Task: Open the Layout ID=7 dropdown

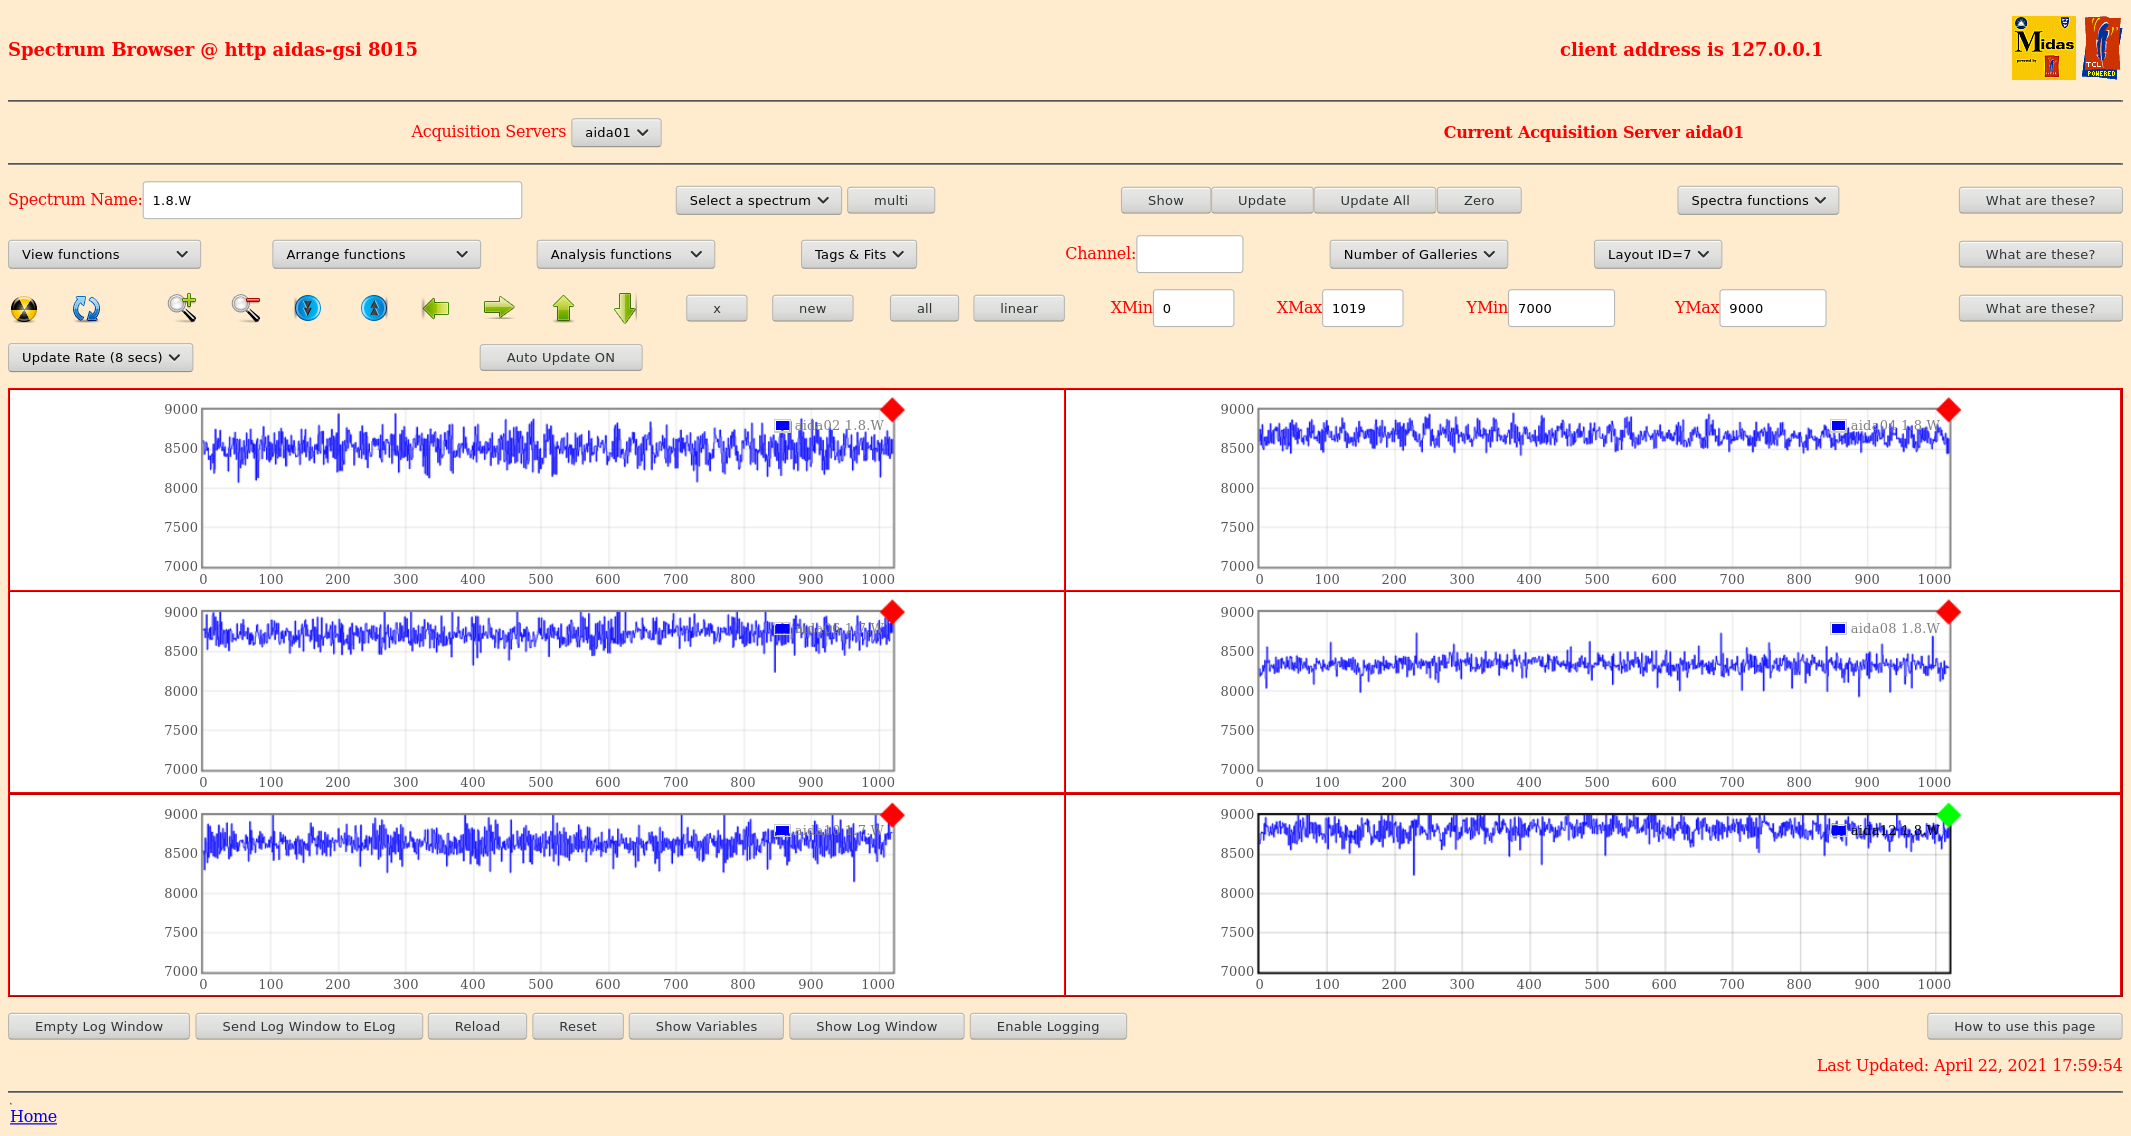Action: pyautogui.click(x=1657, y=254)
